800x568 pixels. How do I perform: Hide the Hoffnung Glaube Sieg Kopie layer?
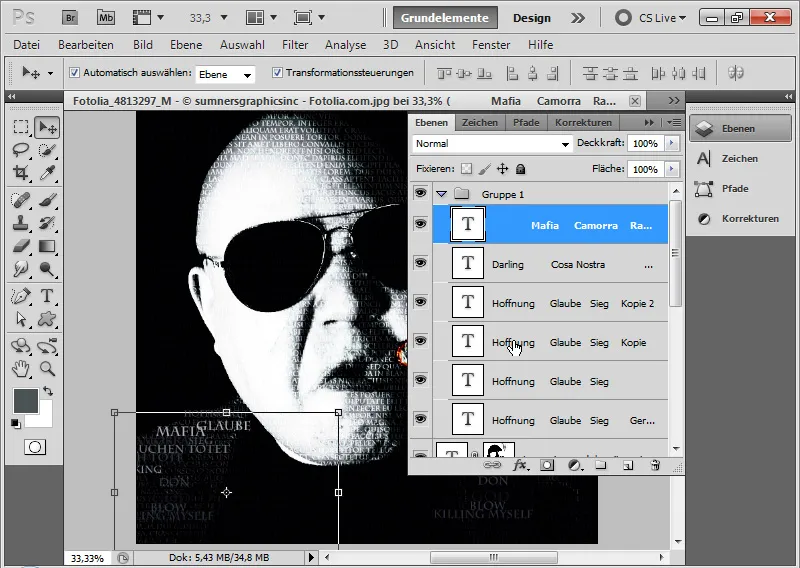click(420, 340)
